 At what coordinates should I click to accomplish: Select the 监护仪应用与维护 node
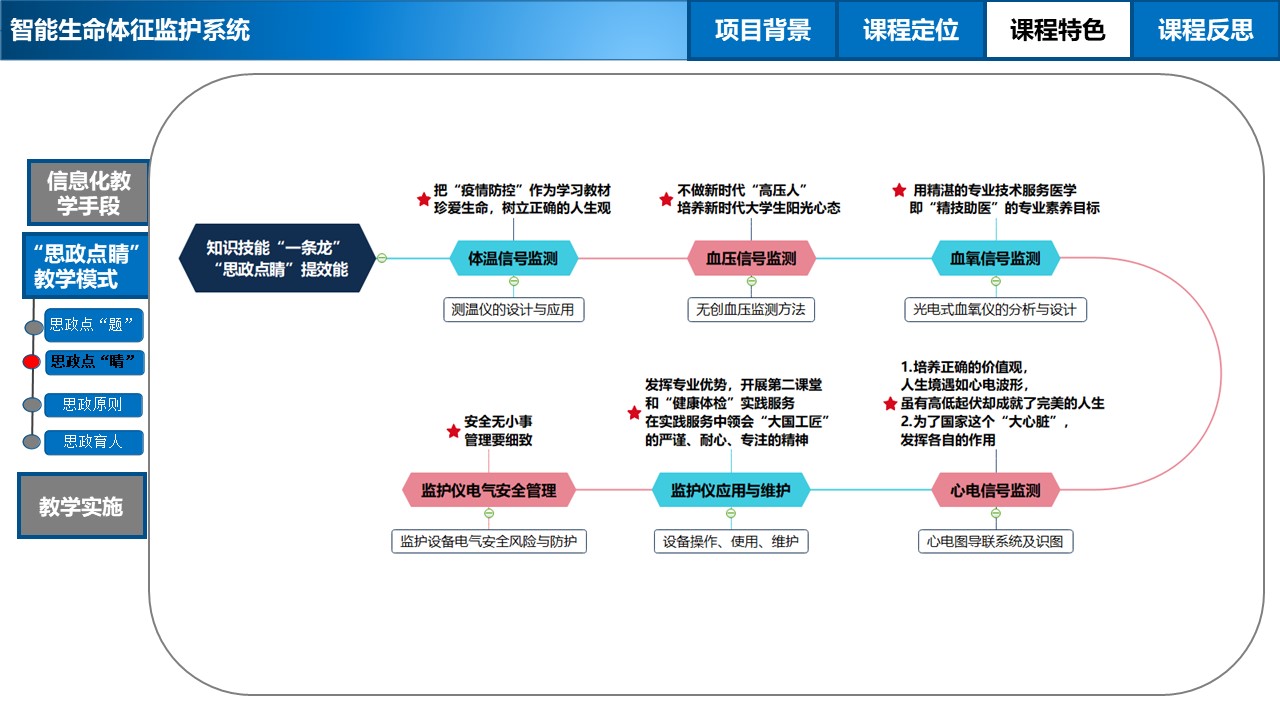[731, 490]
